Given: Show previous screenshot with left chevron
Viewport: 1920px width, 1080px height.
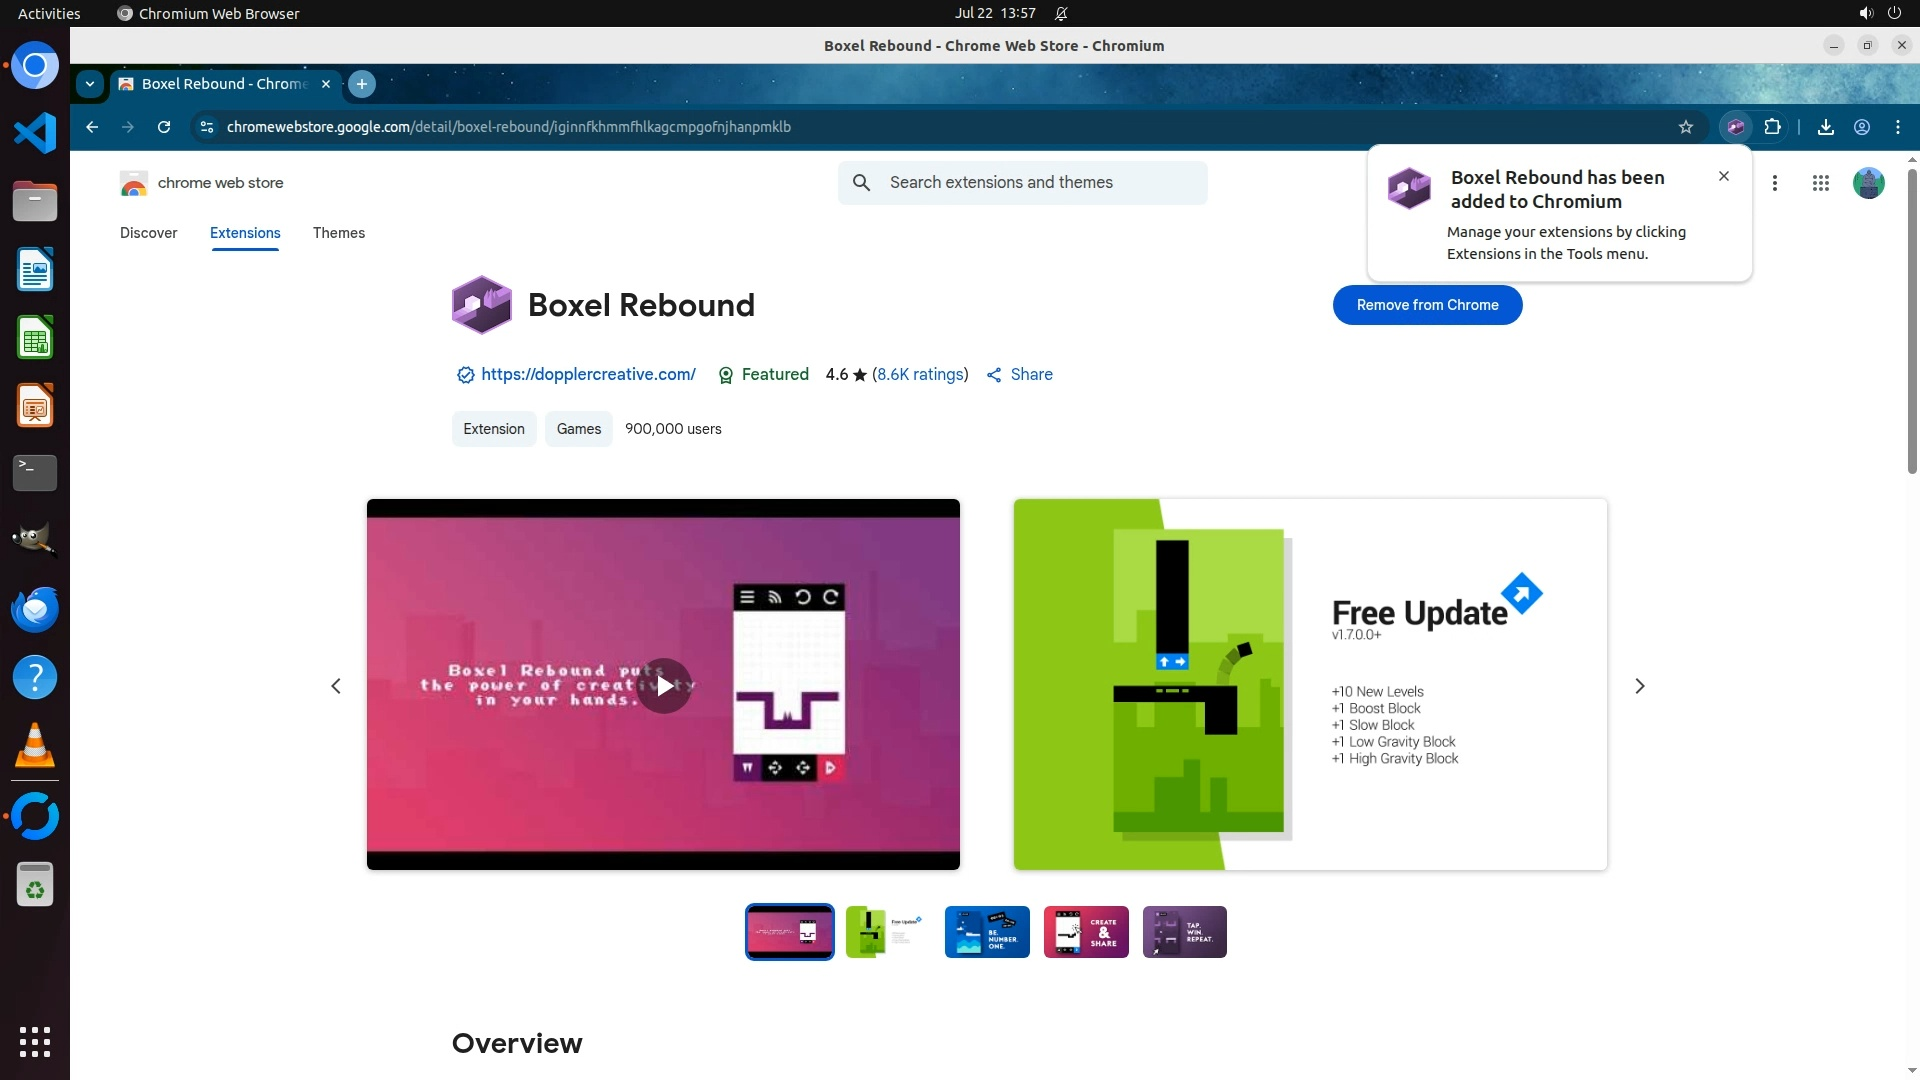Looking at the screenshot, I should [336, 686].
